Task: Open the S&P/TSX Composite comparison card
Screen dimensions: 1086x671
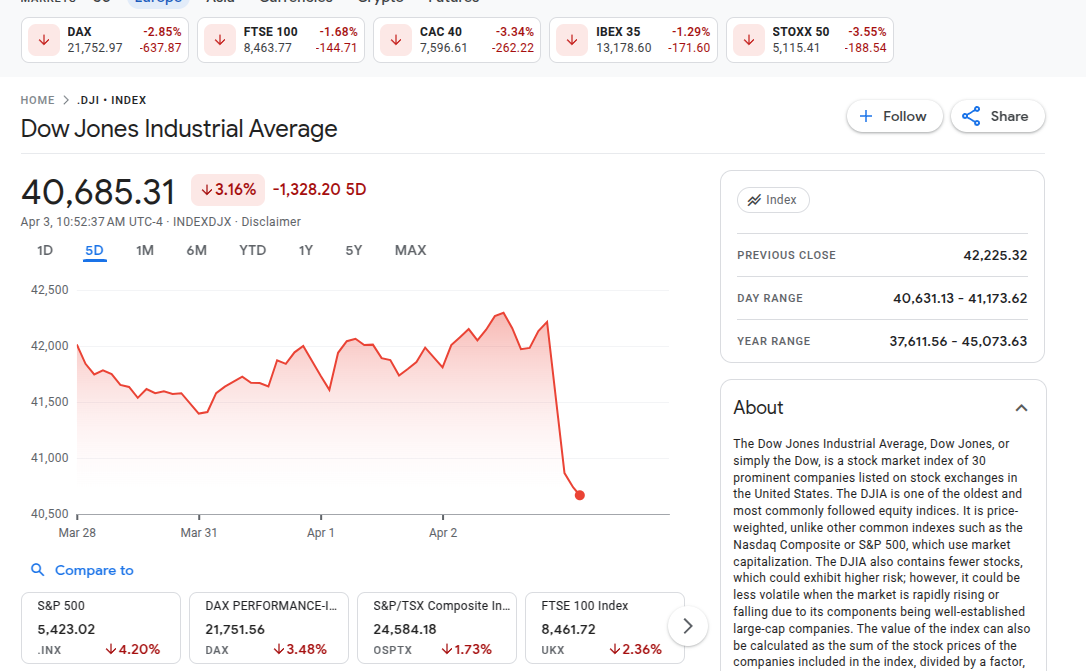Action: [436, 627]
